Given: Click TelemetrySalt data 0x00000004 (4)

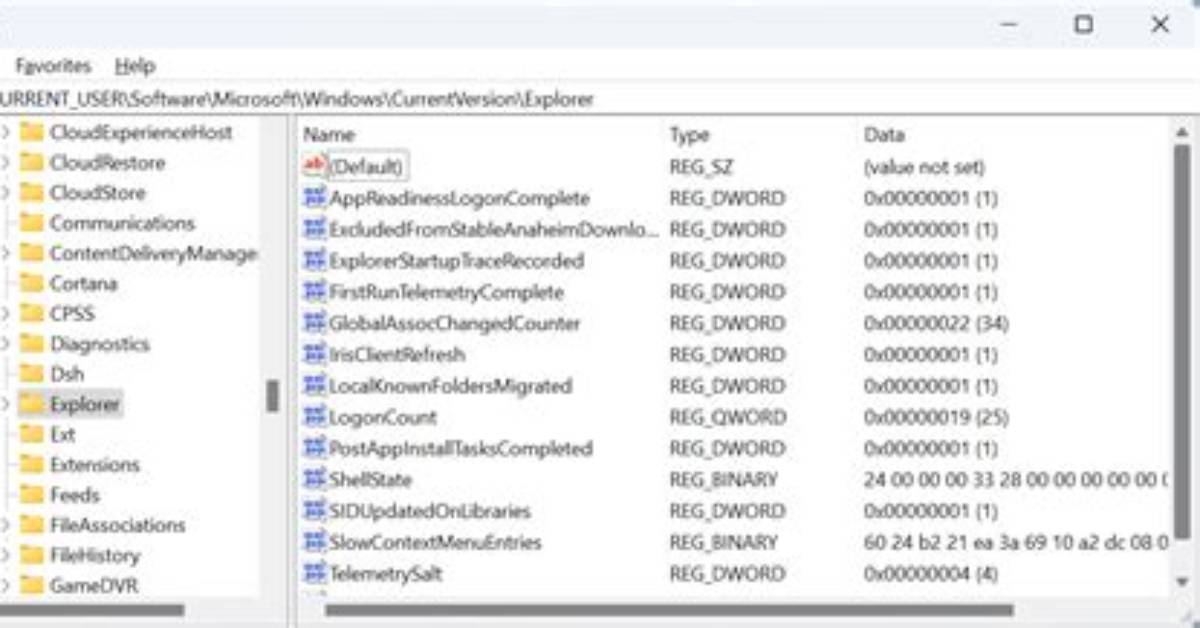Looking at the screenshot, I should click(931, 573).
